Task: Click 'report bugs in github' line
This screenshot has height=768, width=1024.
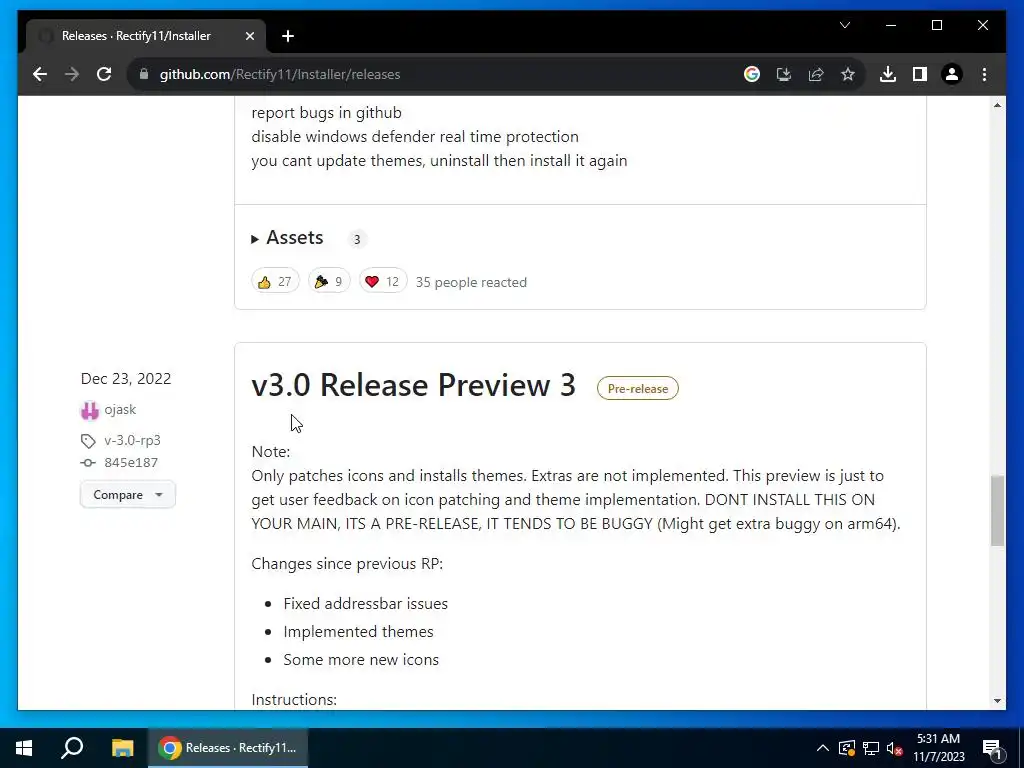Action: pyautogui.click(x=327, y=112)
